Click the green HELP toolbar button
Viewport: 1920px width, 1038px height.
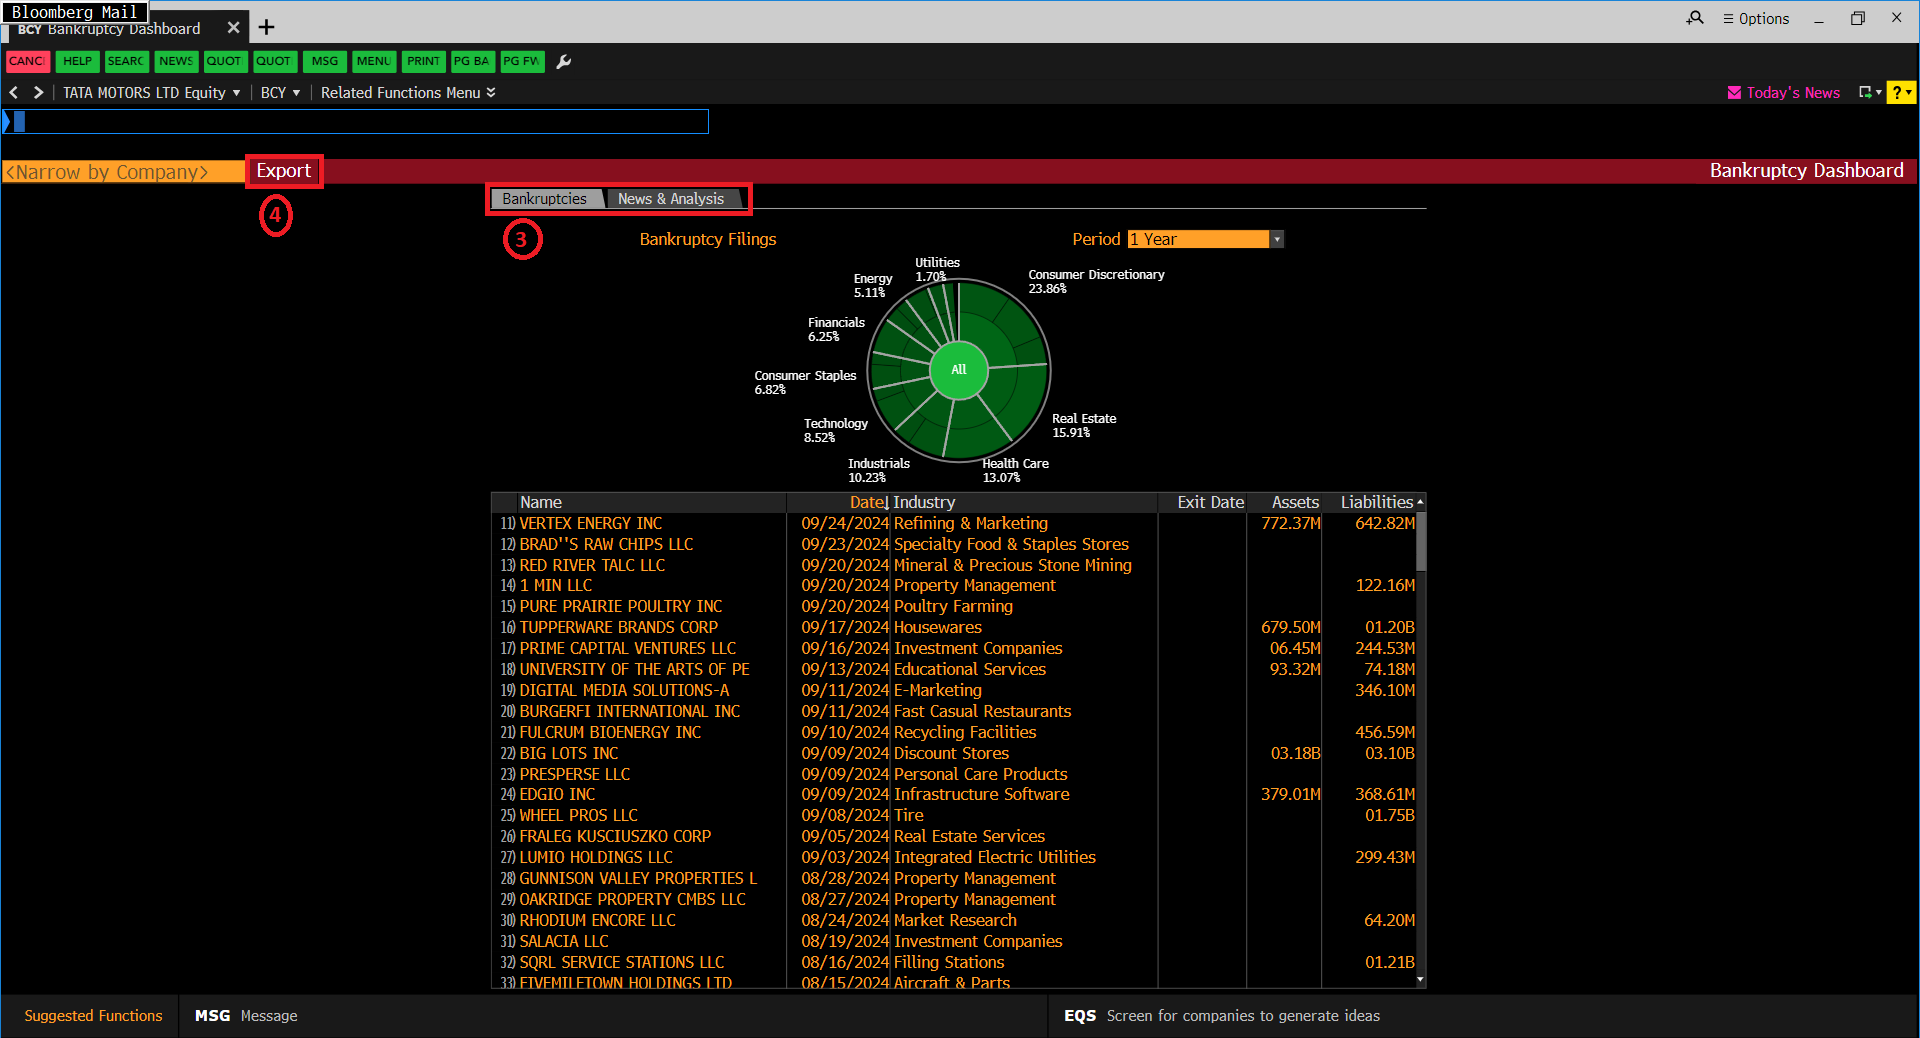click(77, 61)
